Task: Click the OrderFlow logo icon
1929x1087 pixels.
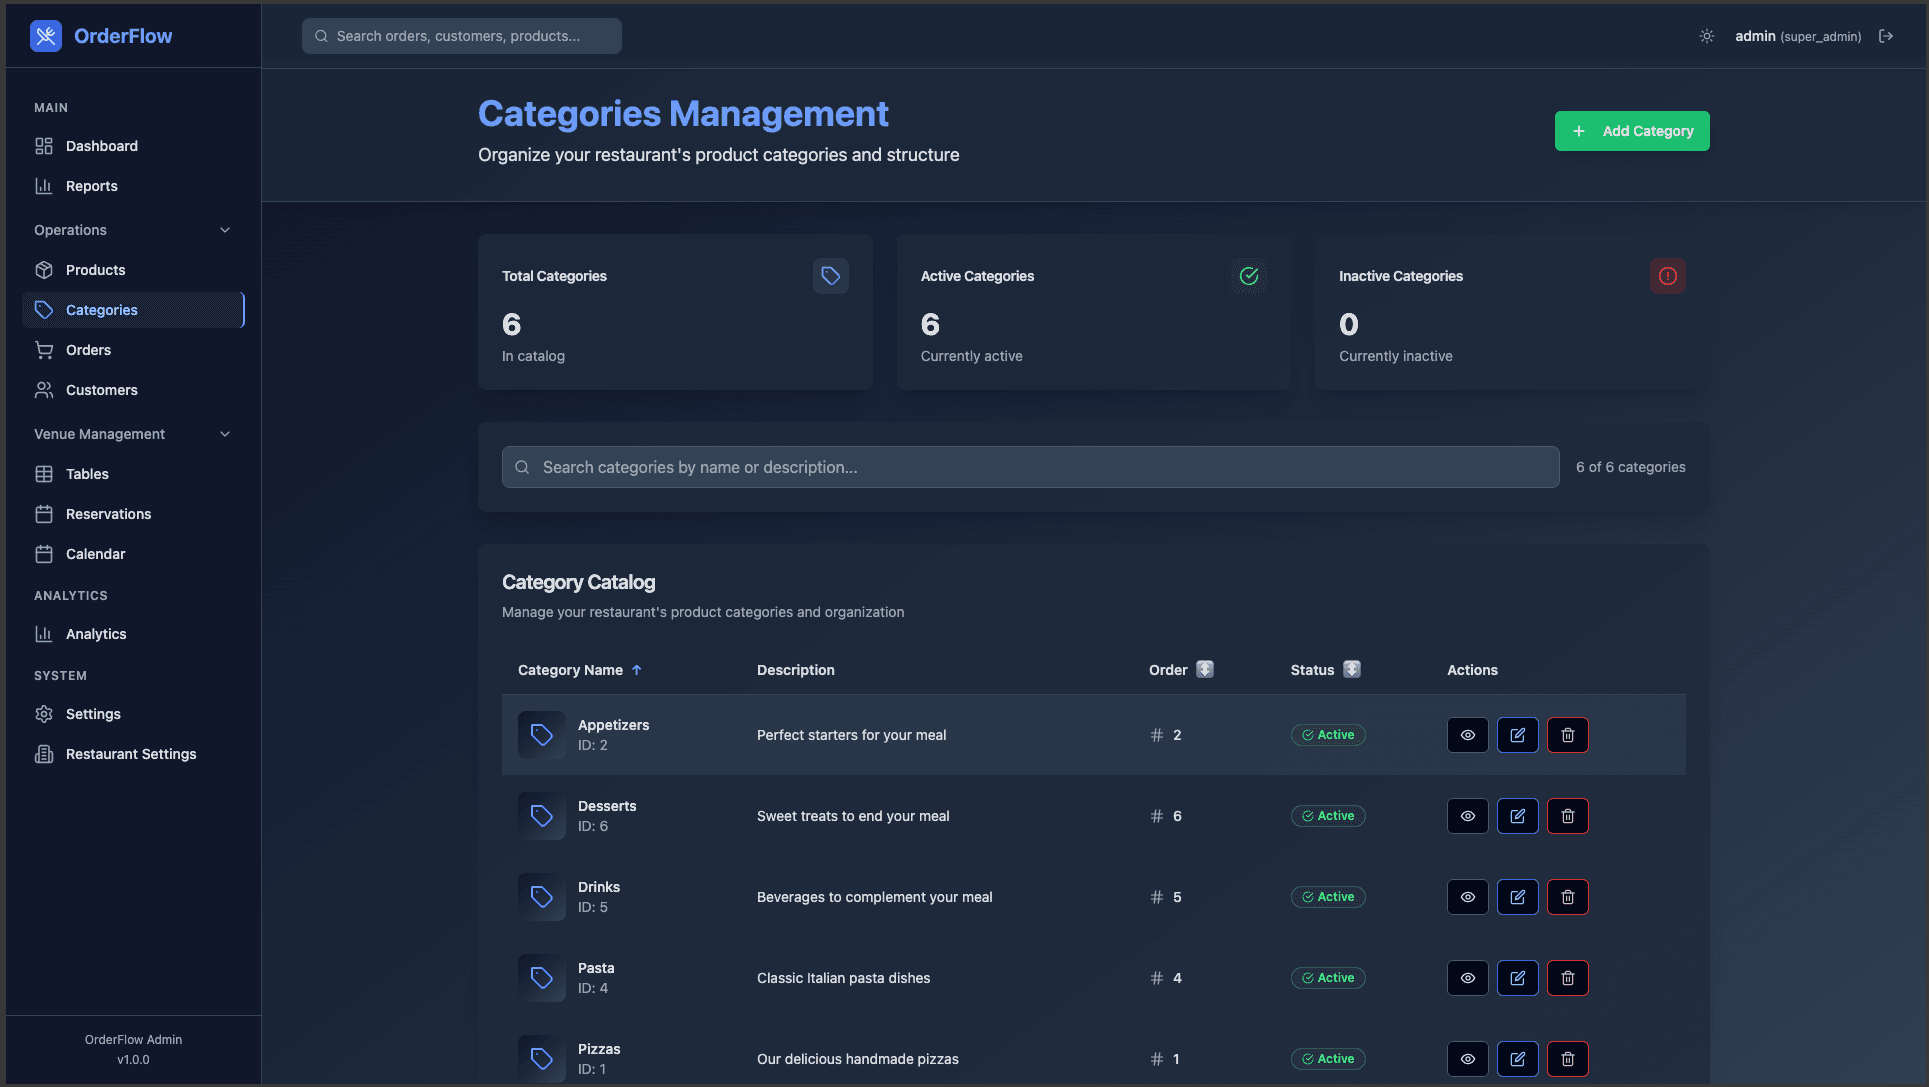Action: click(x=46, y=35)
